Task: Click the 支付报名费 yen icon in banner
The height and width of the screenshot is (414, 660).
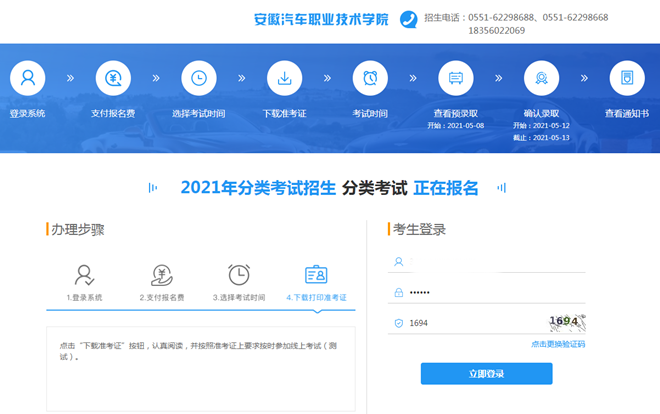Action: [x=113, y=78]
